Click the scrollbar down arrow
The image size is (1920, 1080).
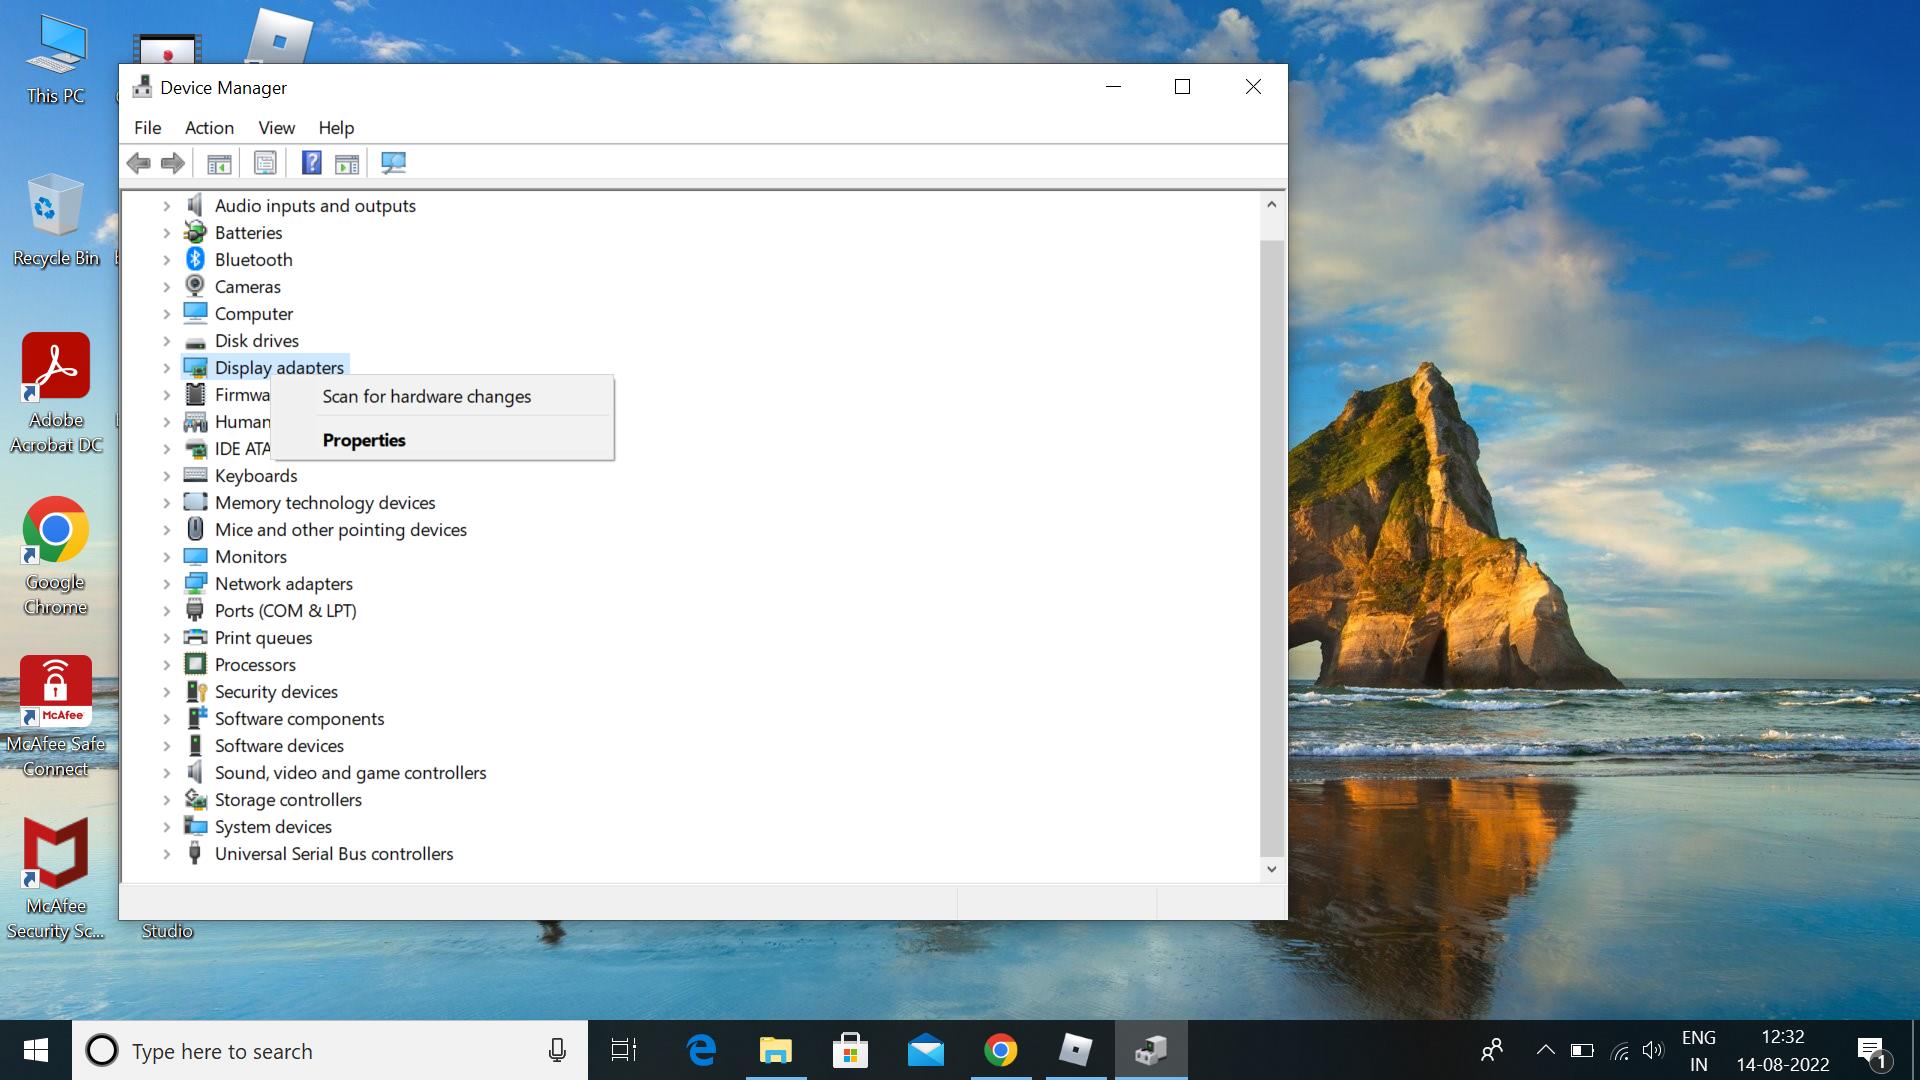(x=1271, y=869)
